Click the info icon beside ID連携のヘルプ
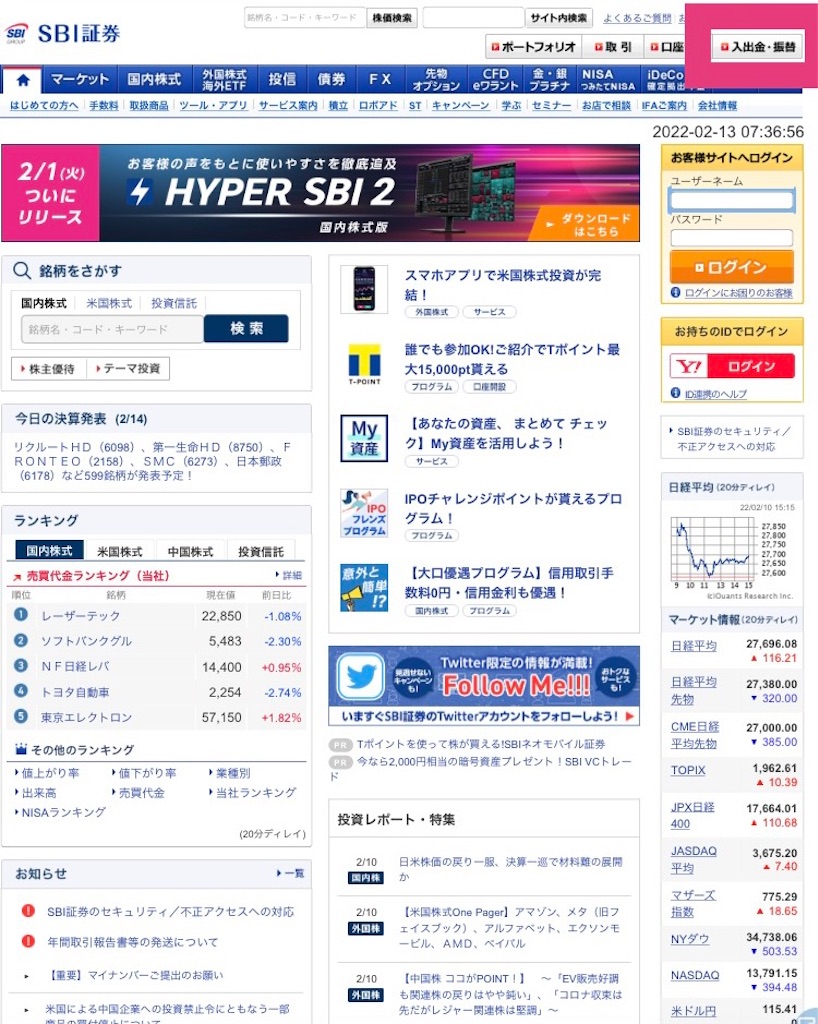Viewport: 818px width, 1024px height. pos(676,393)
